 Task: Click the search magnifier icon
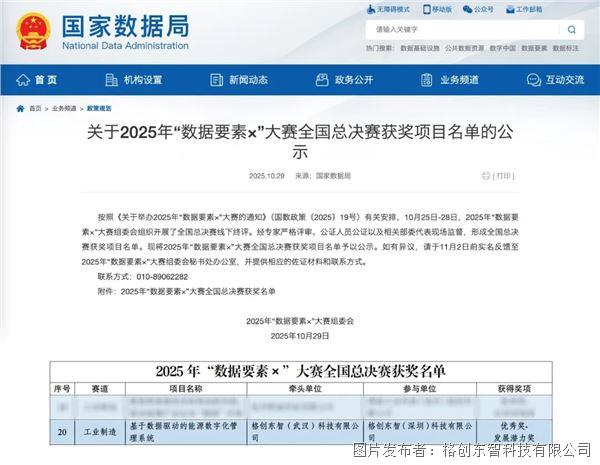tap(571, 29)
